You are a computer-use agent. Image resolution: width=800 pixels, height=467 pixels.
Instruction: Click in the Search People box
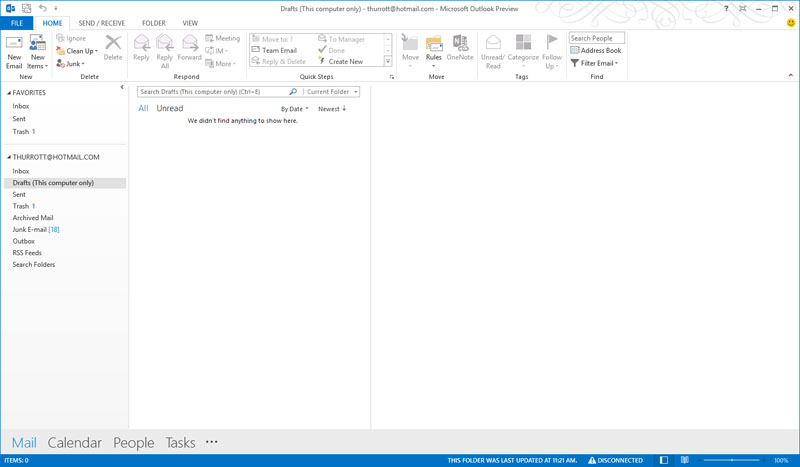click(596, 38)
